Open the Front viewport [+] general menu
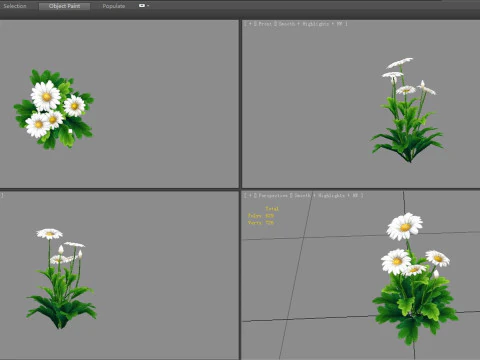The image size is (480, 360). pos(250,24)
